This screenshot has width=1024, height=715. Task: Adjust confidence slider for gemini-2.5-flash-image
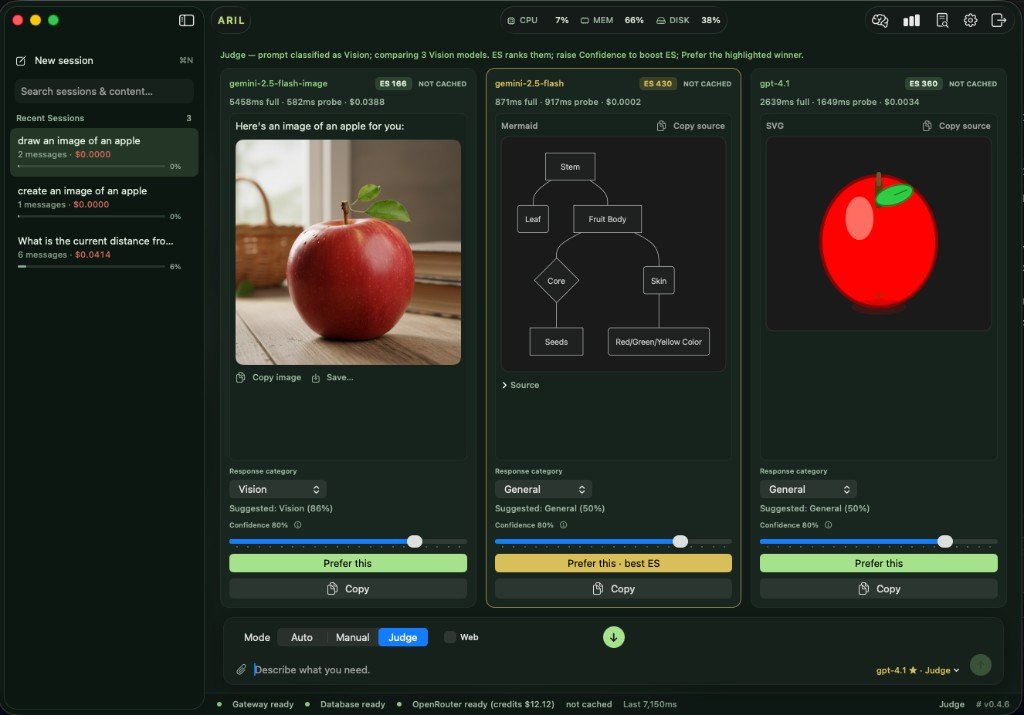click(414, 541)
